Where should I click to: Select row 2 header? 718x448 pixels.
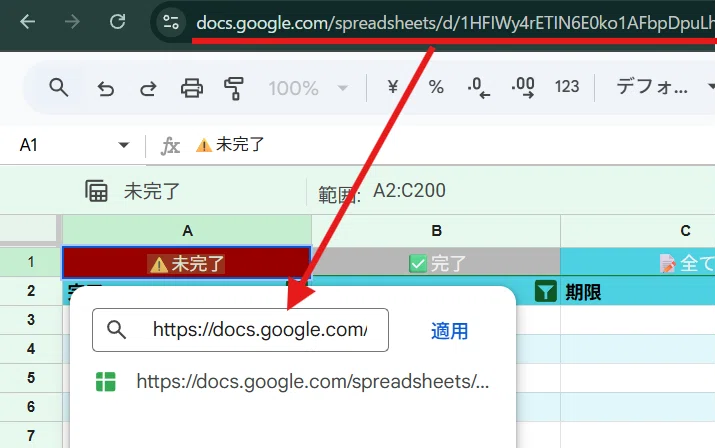pos(31,291)
